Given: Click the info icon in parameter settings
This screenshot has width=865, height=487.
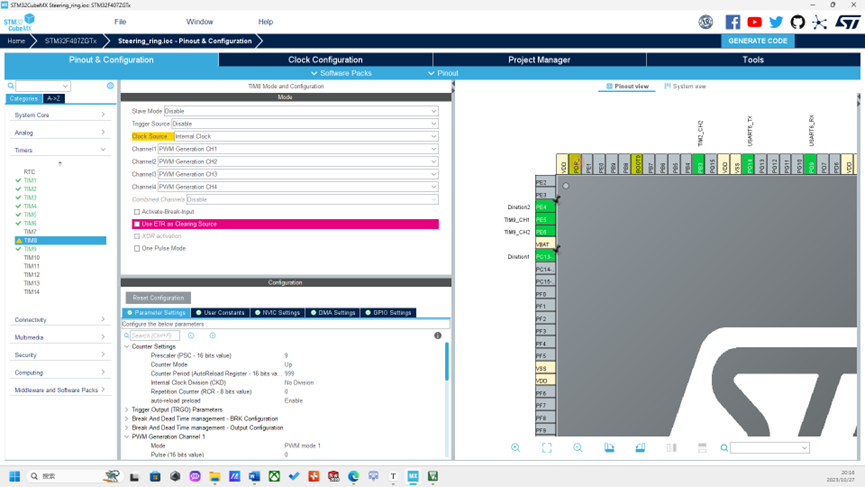Looking at the screenshot, I should tap(437, 335).
